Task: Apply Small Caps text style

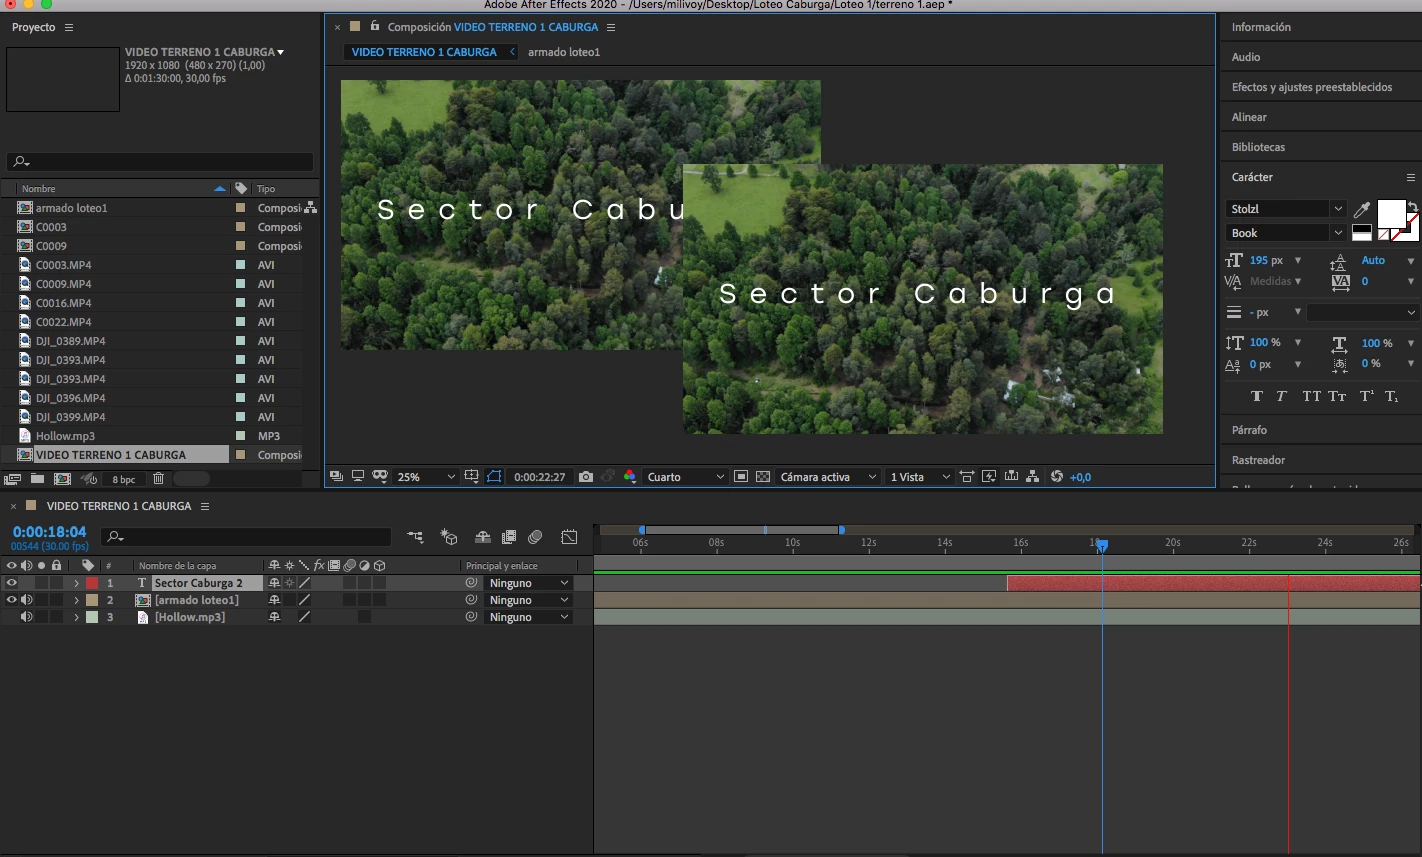Action: tap(1337, 396)
